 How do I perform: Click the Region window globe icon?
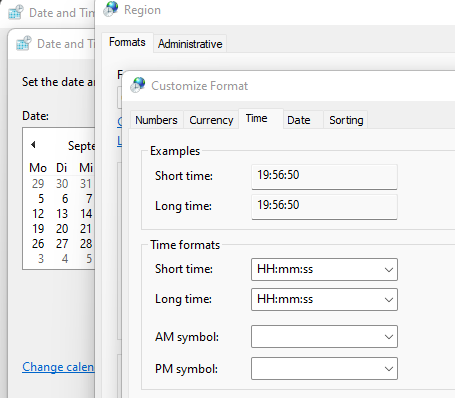tap(110, 9)
